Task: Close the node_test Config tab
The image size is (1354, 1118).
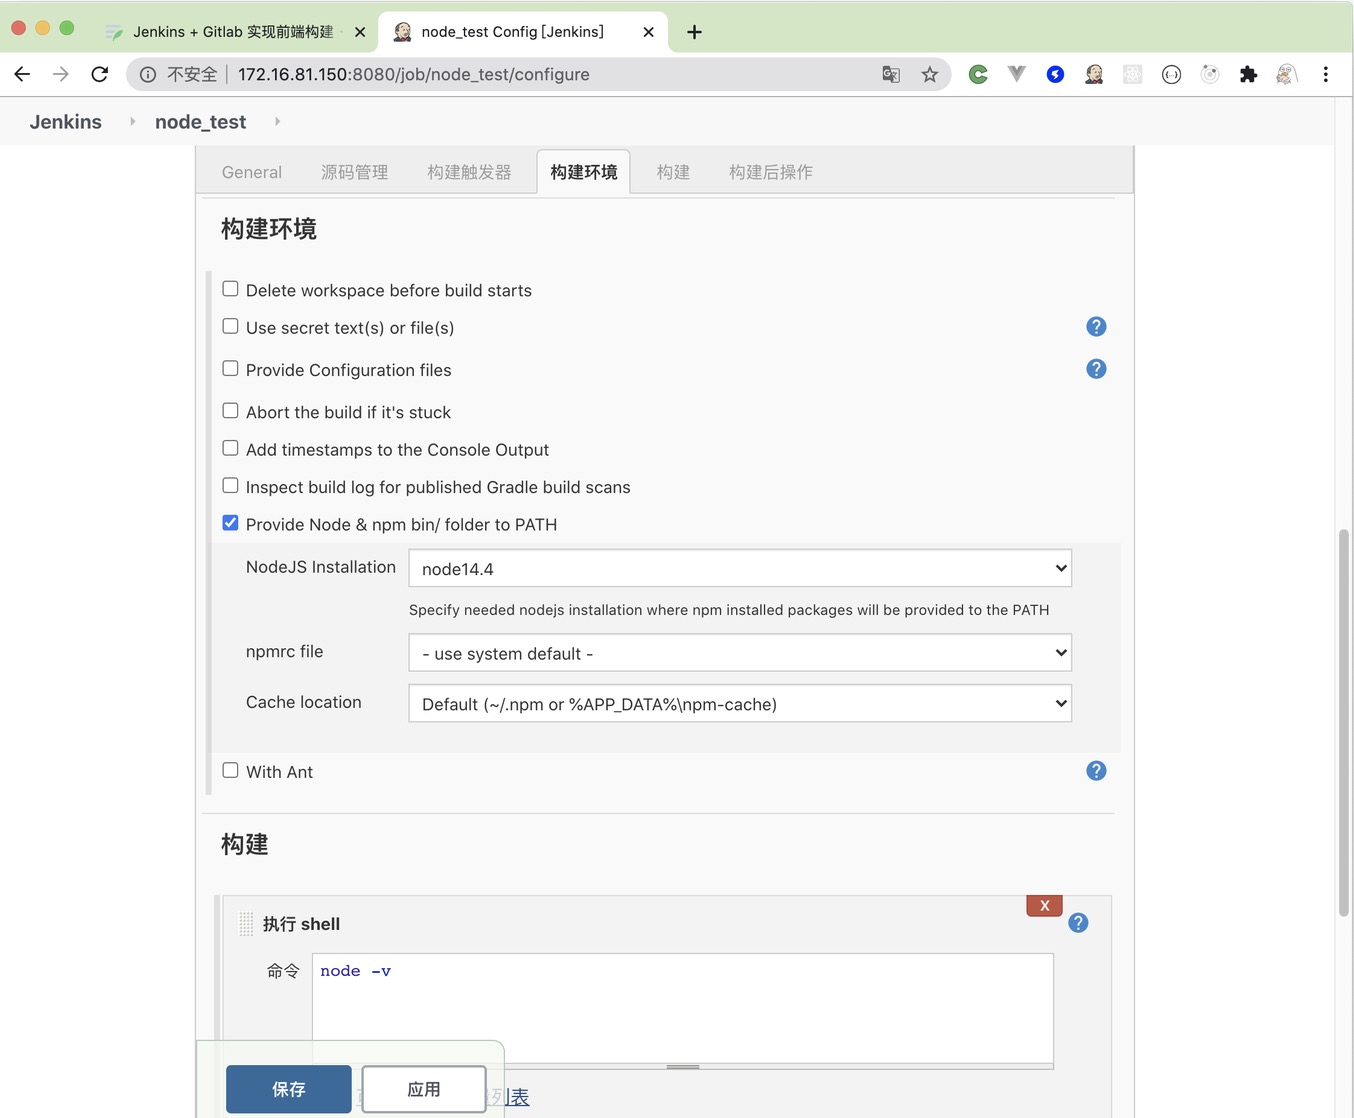Action: pyautogui.click(x=648, y=32)
